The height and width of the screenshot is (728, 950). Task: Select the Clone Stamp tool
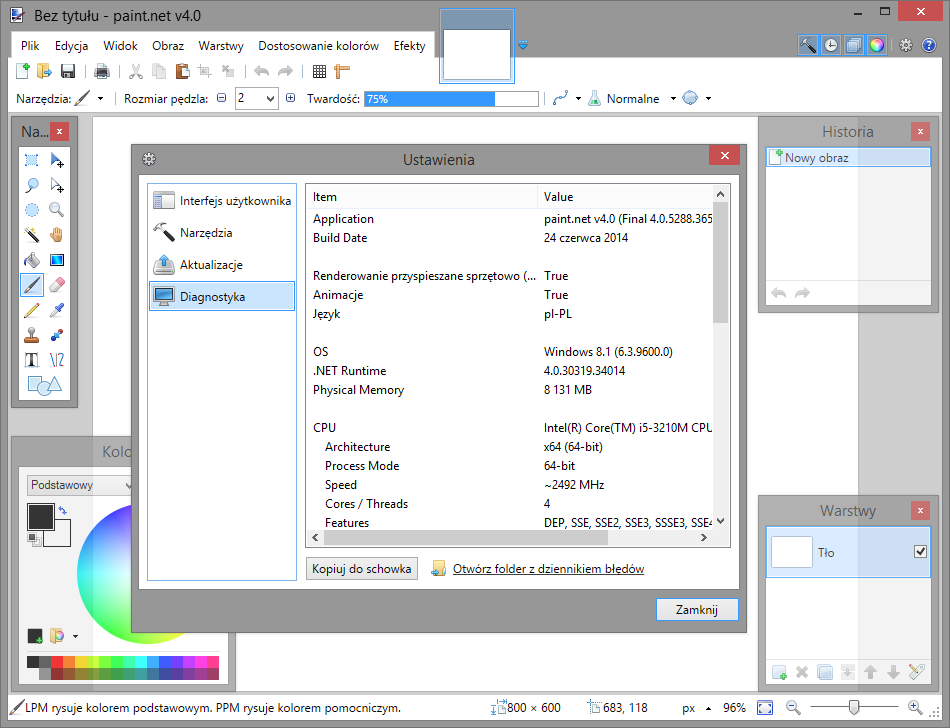click(x=32, y=335)
